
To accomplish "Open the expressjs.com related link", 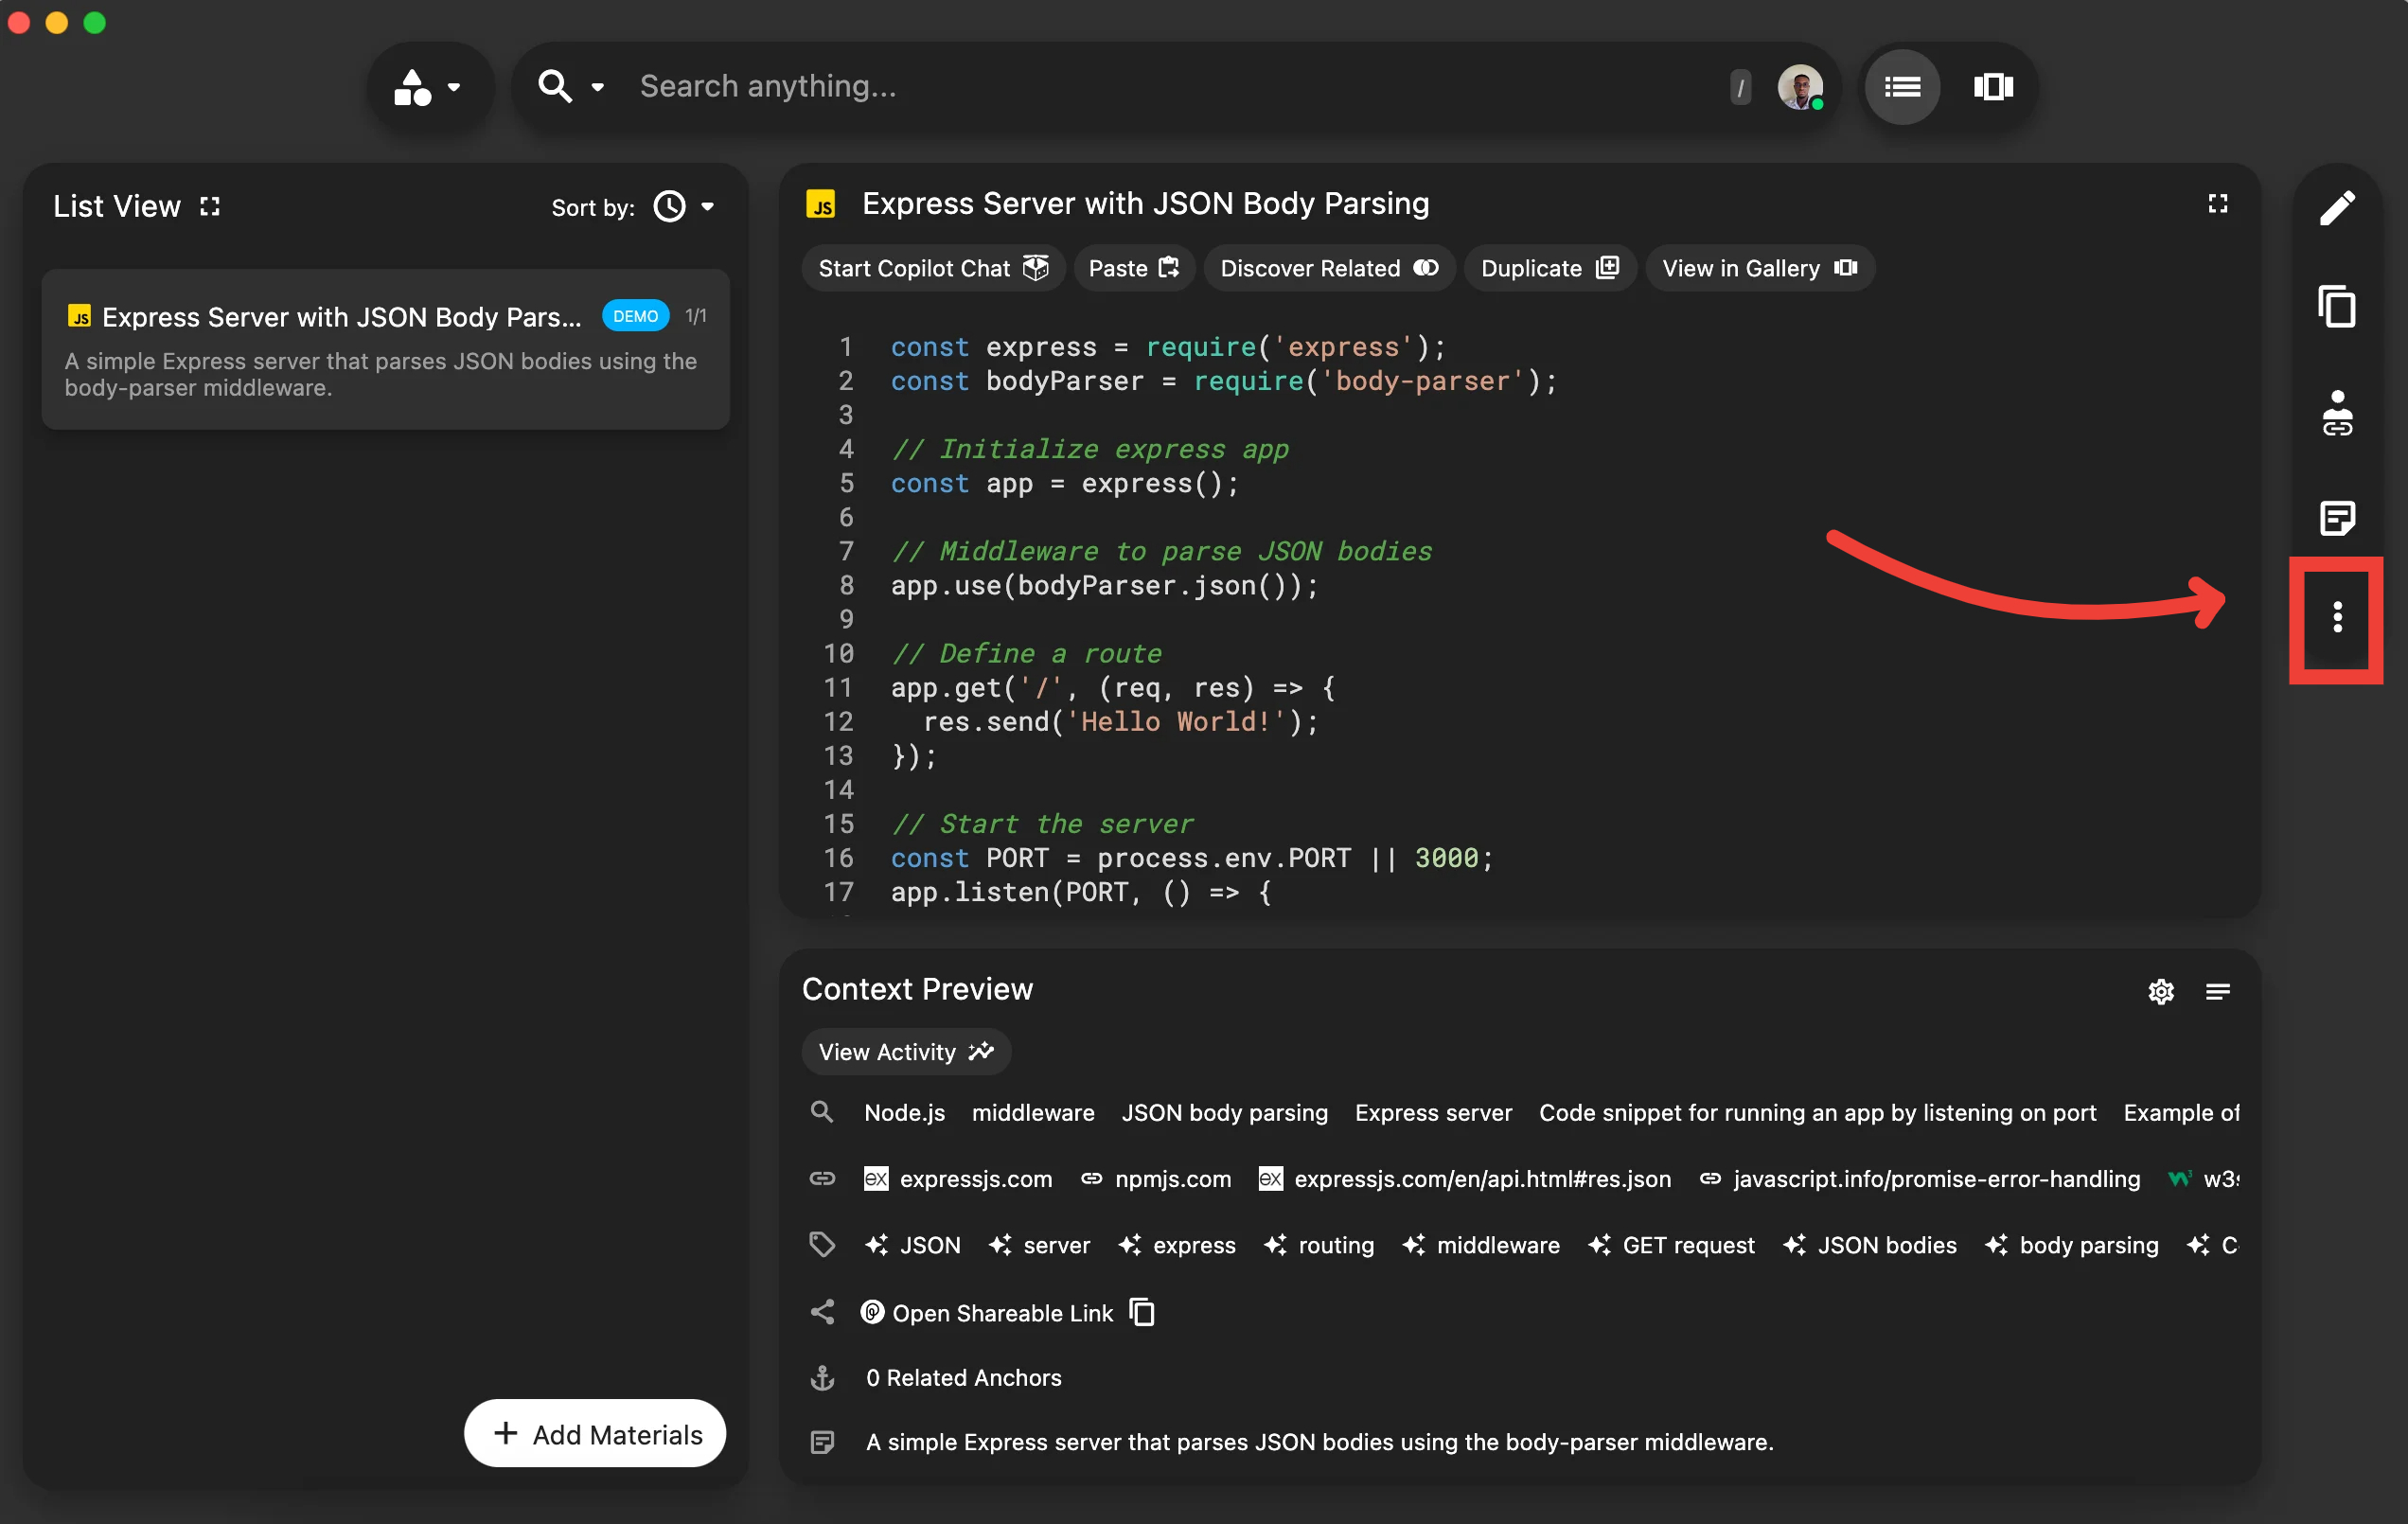I will tap(974, 1179).
